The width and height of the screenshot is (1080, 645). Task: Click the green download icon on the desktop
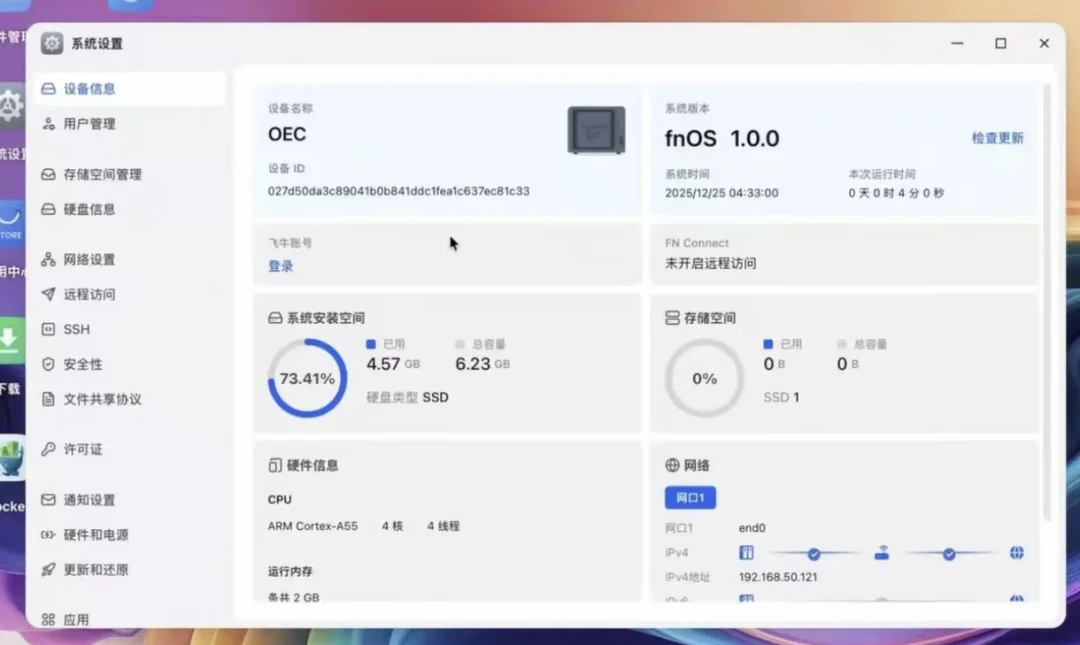10,339
